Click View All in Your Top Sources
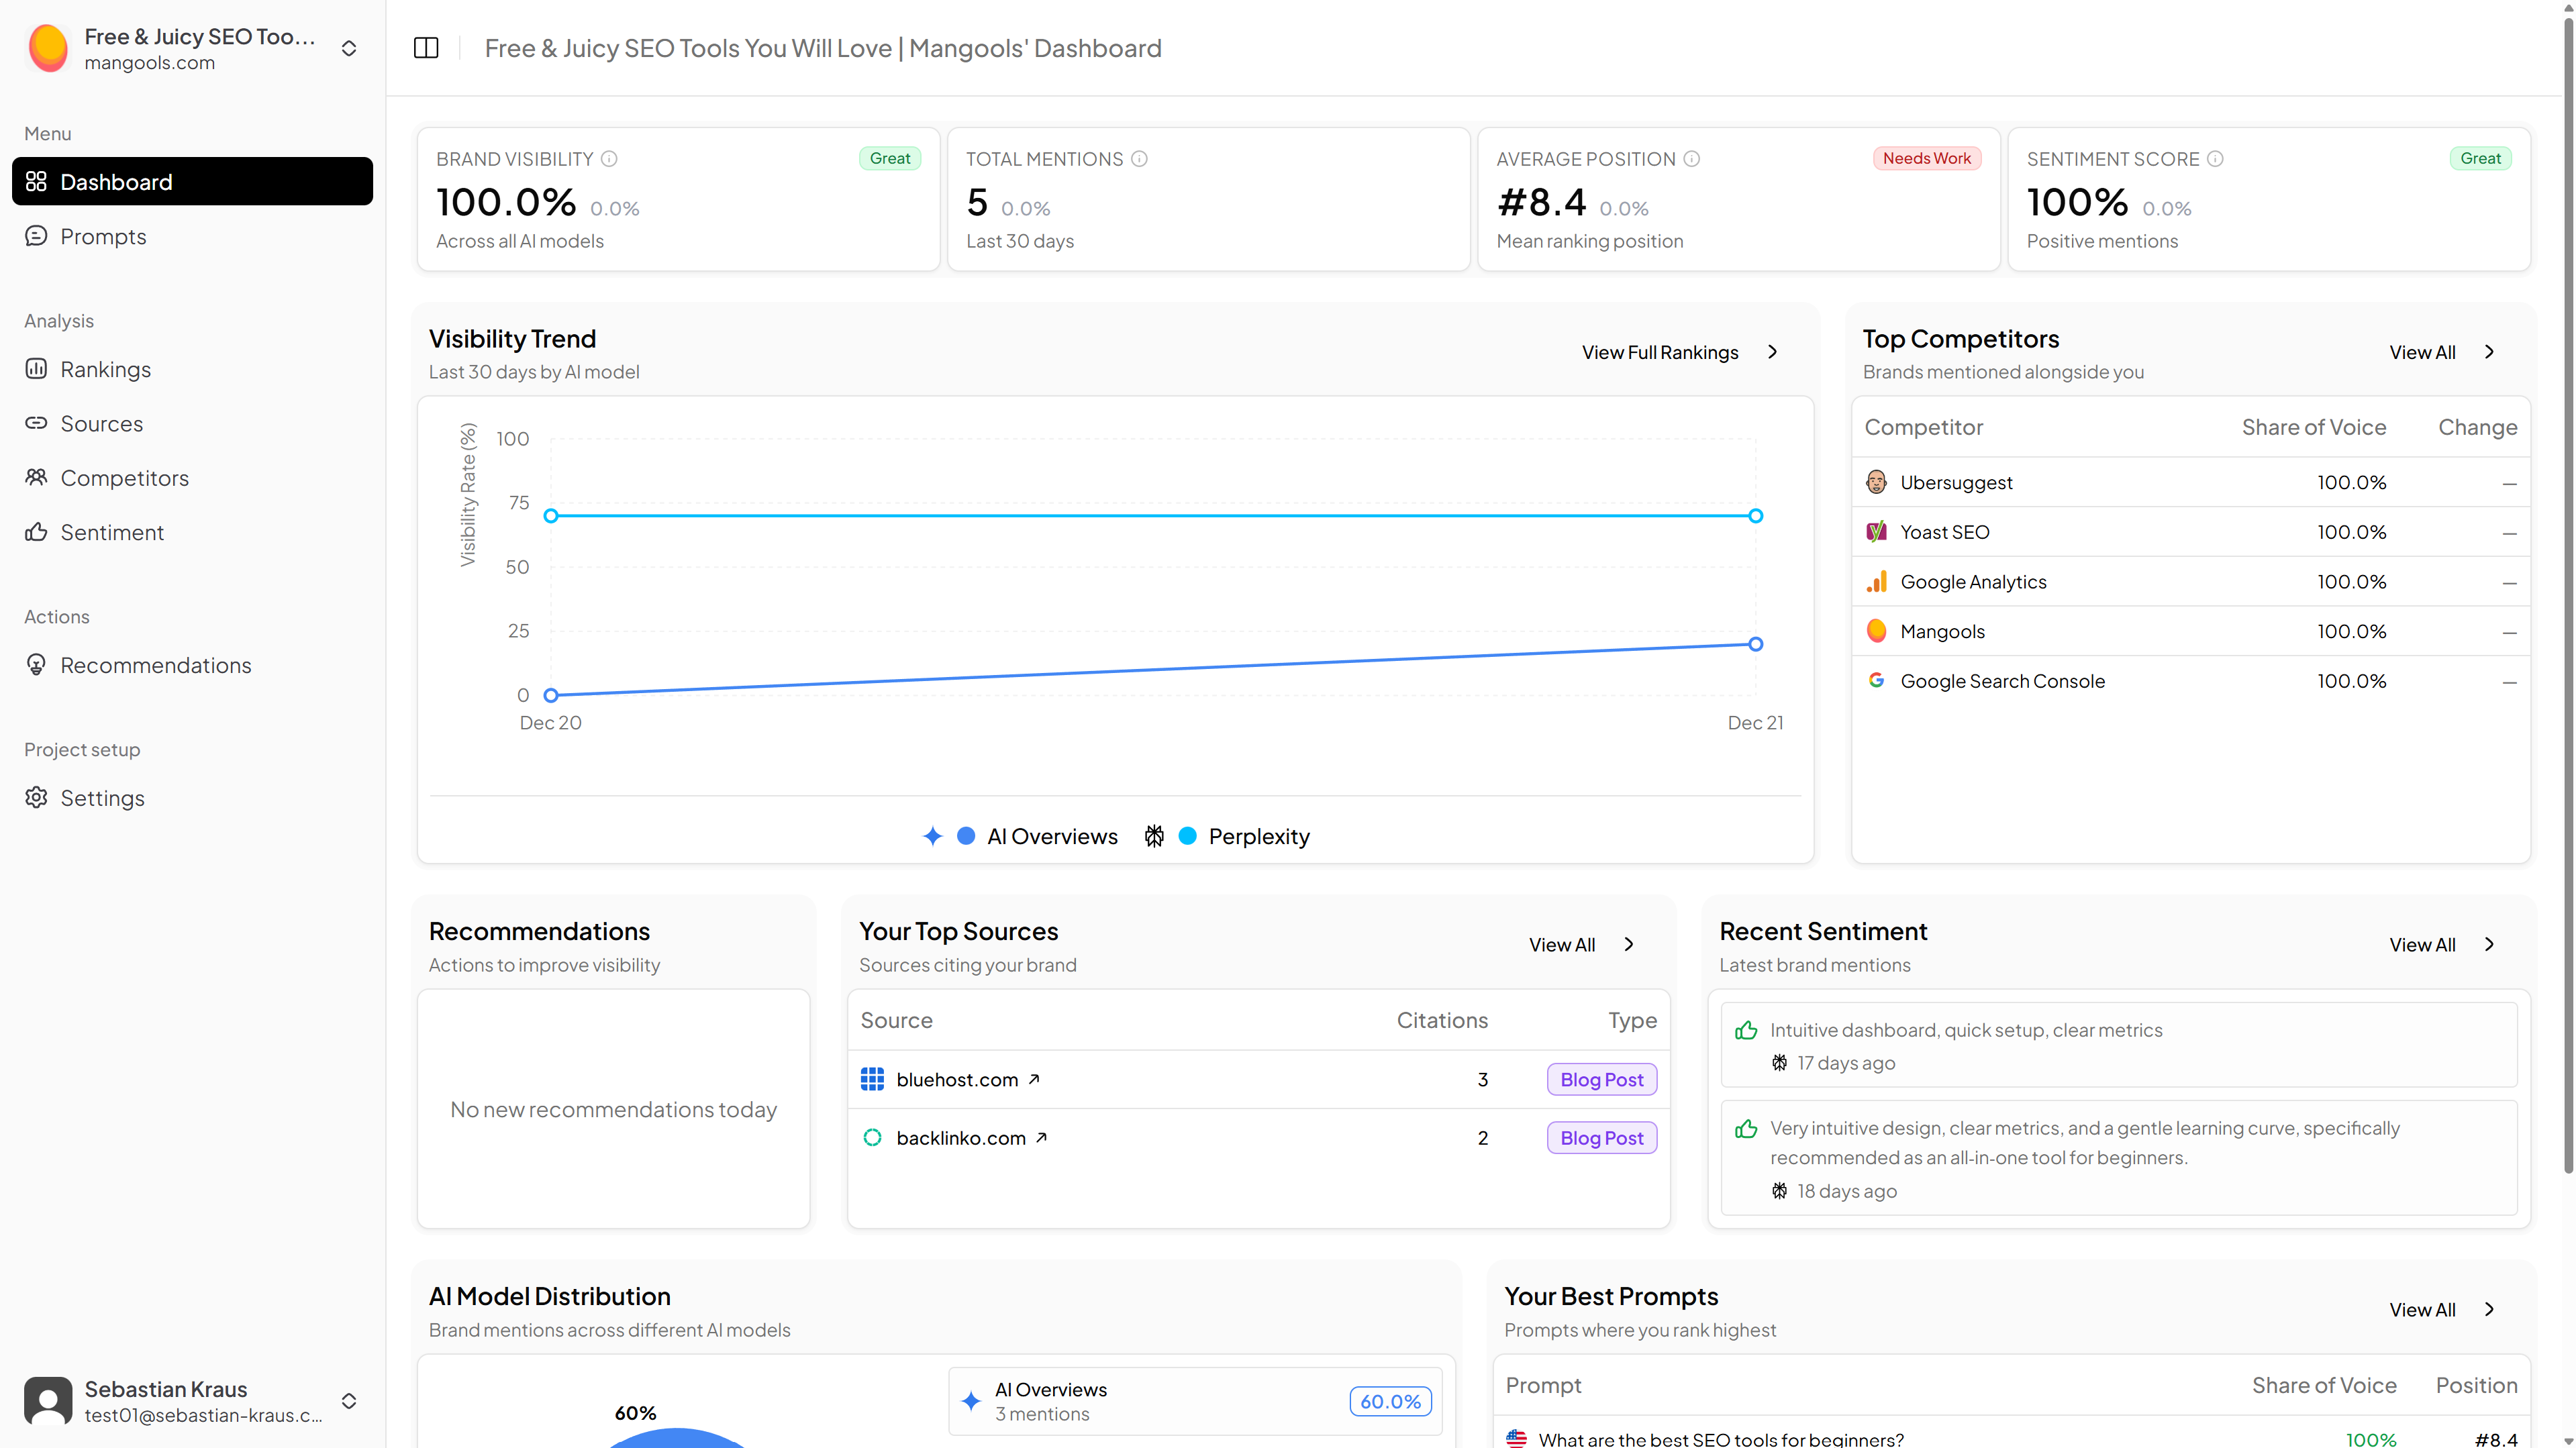Screen dimensions: 2576x1448 (1562, 944)
